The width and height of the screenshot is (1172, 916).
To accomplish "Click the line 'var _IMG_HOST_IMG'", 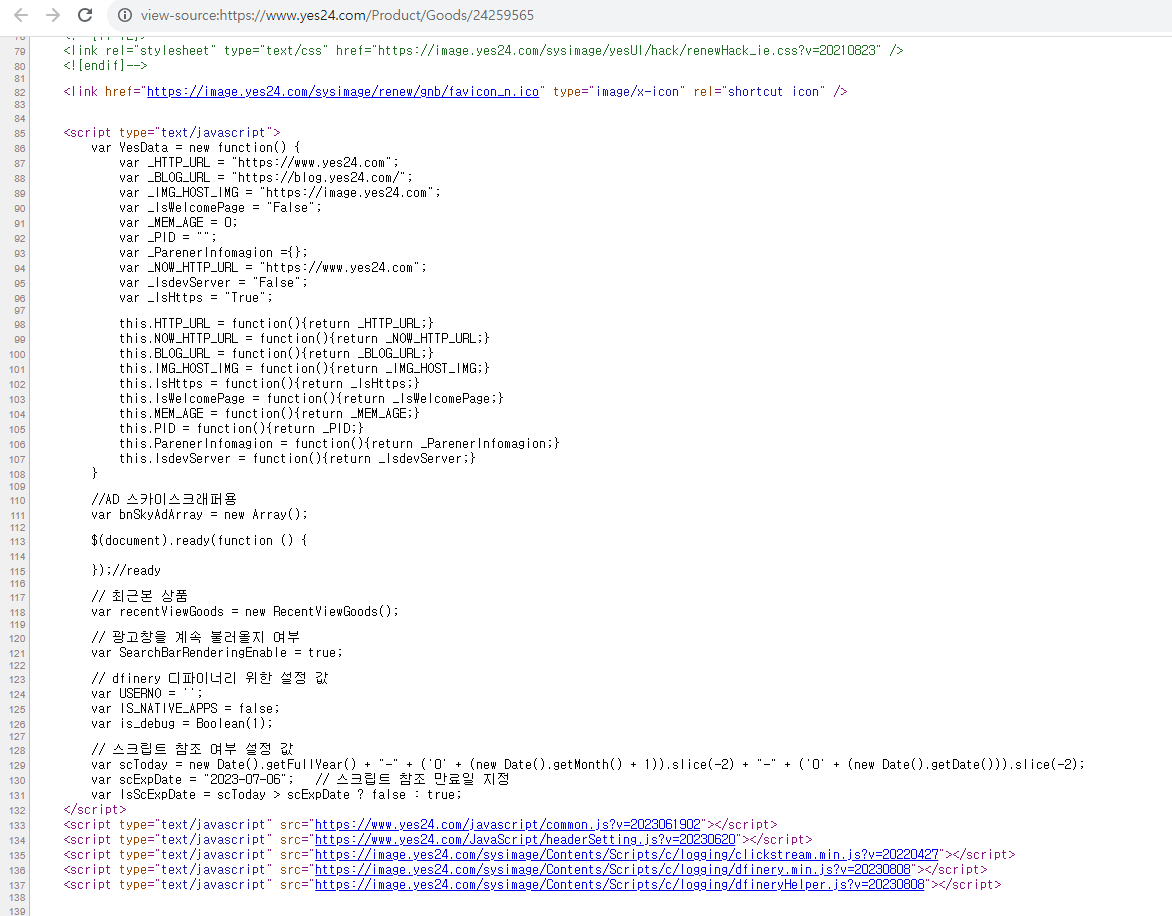I will click(280, 193).
